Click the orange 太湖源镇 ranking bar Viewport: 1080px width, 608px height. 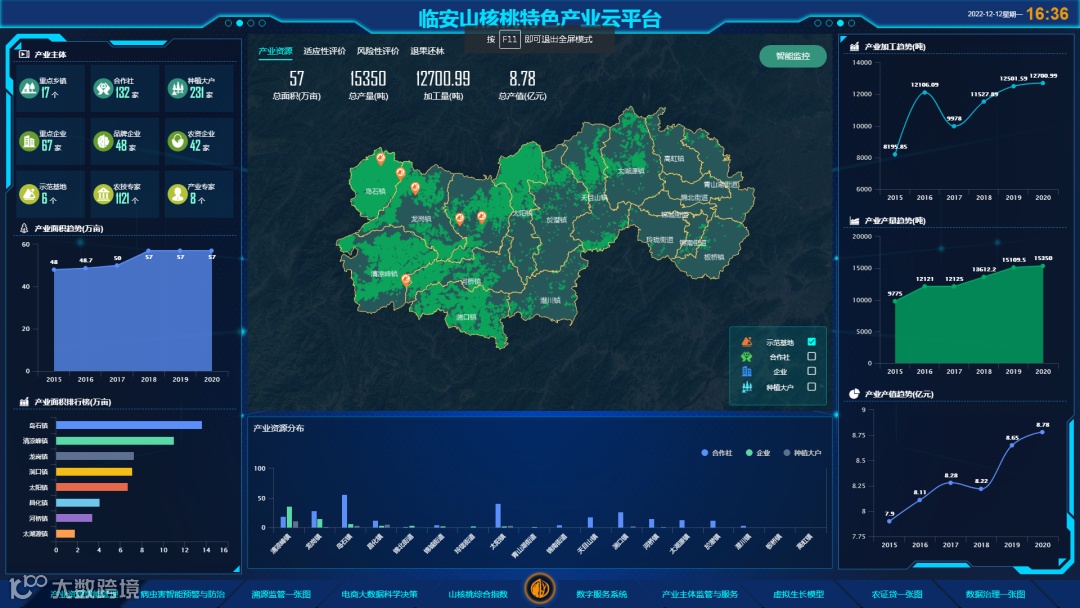pyautogui.click(x=65, y=534)
